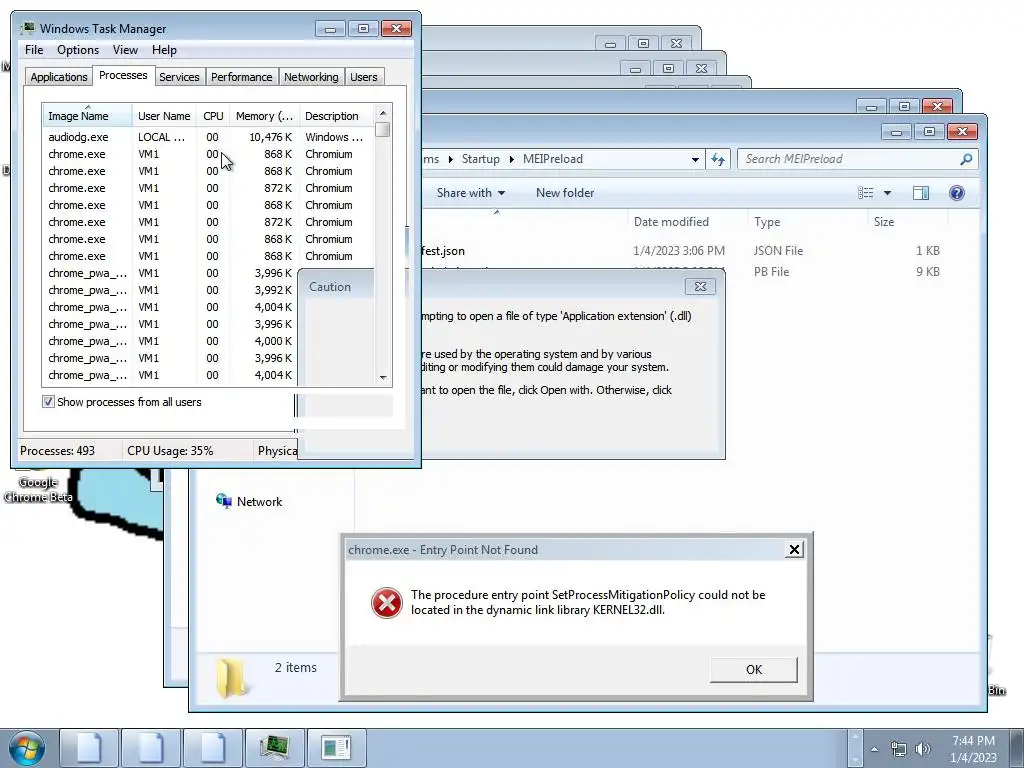Click New folder in Explorer toolbar
Screen dimensions: 1024x768
click(x=565, y=193)
